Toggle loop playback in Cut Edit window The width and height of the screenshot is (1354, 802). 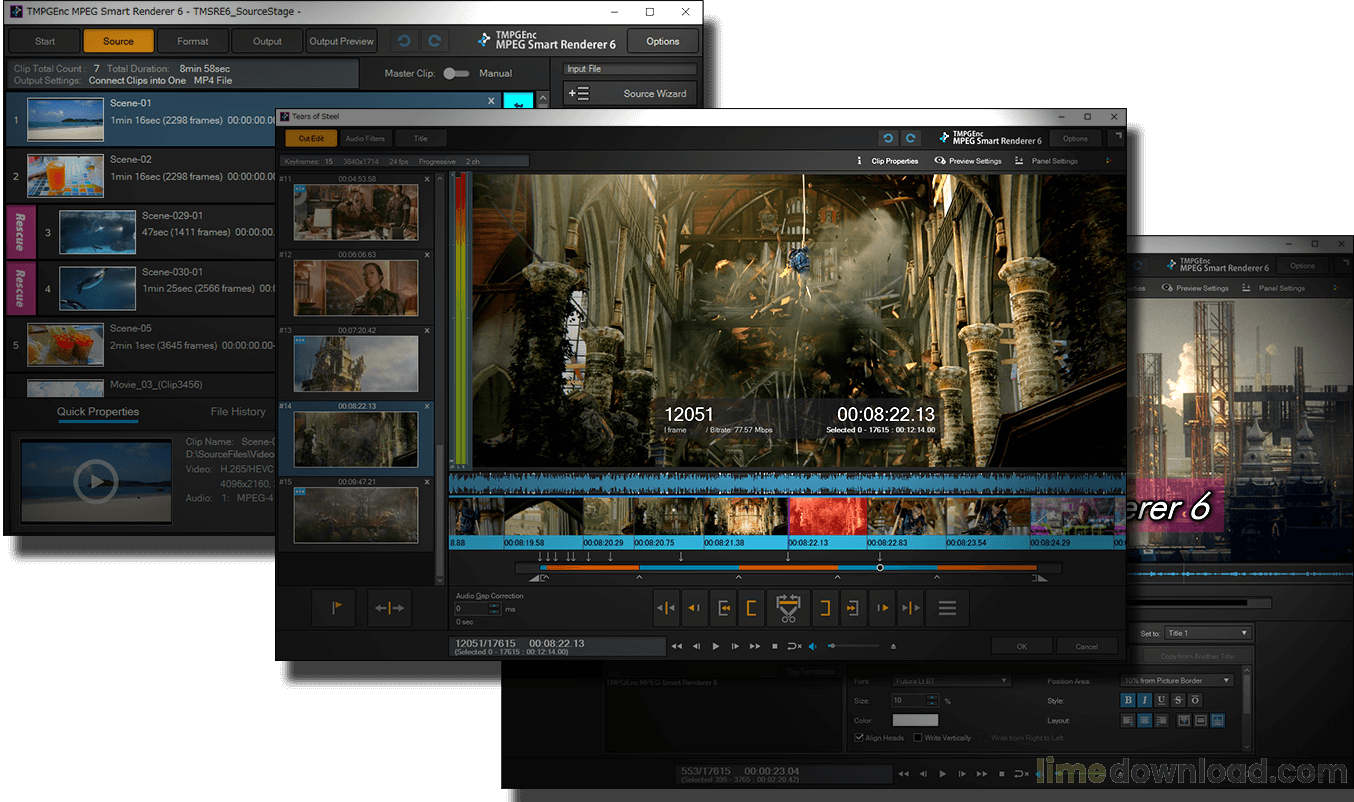[795, 646]
